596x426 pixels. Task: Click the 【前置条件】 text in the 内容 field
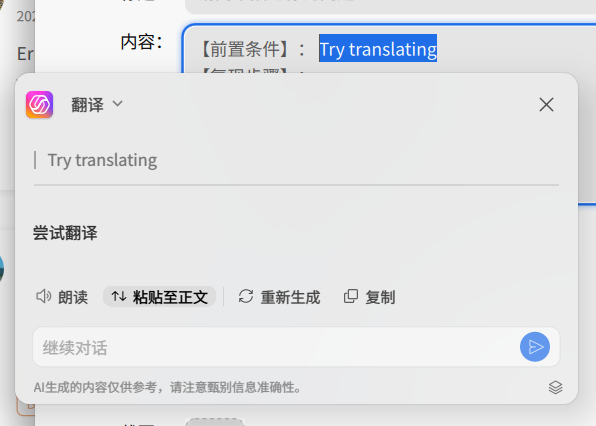click(245, 49)
